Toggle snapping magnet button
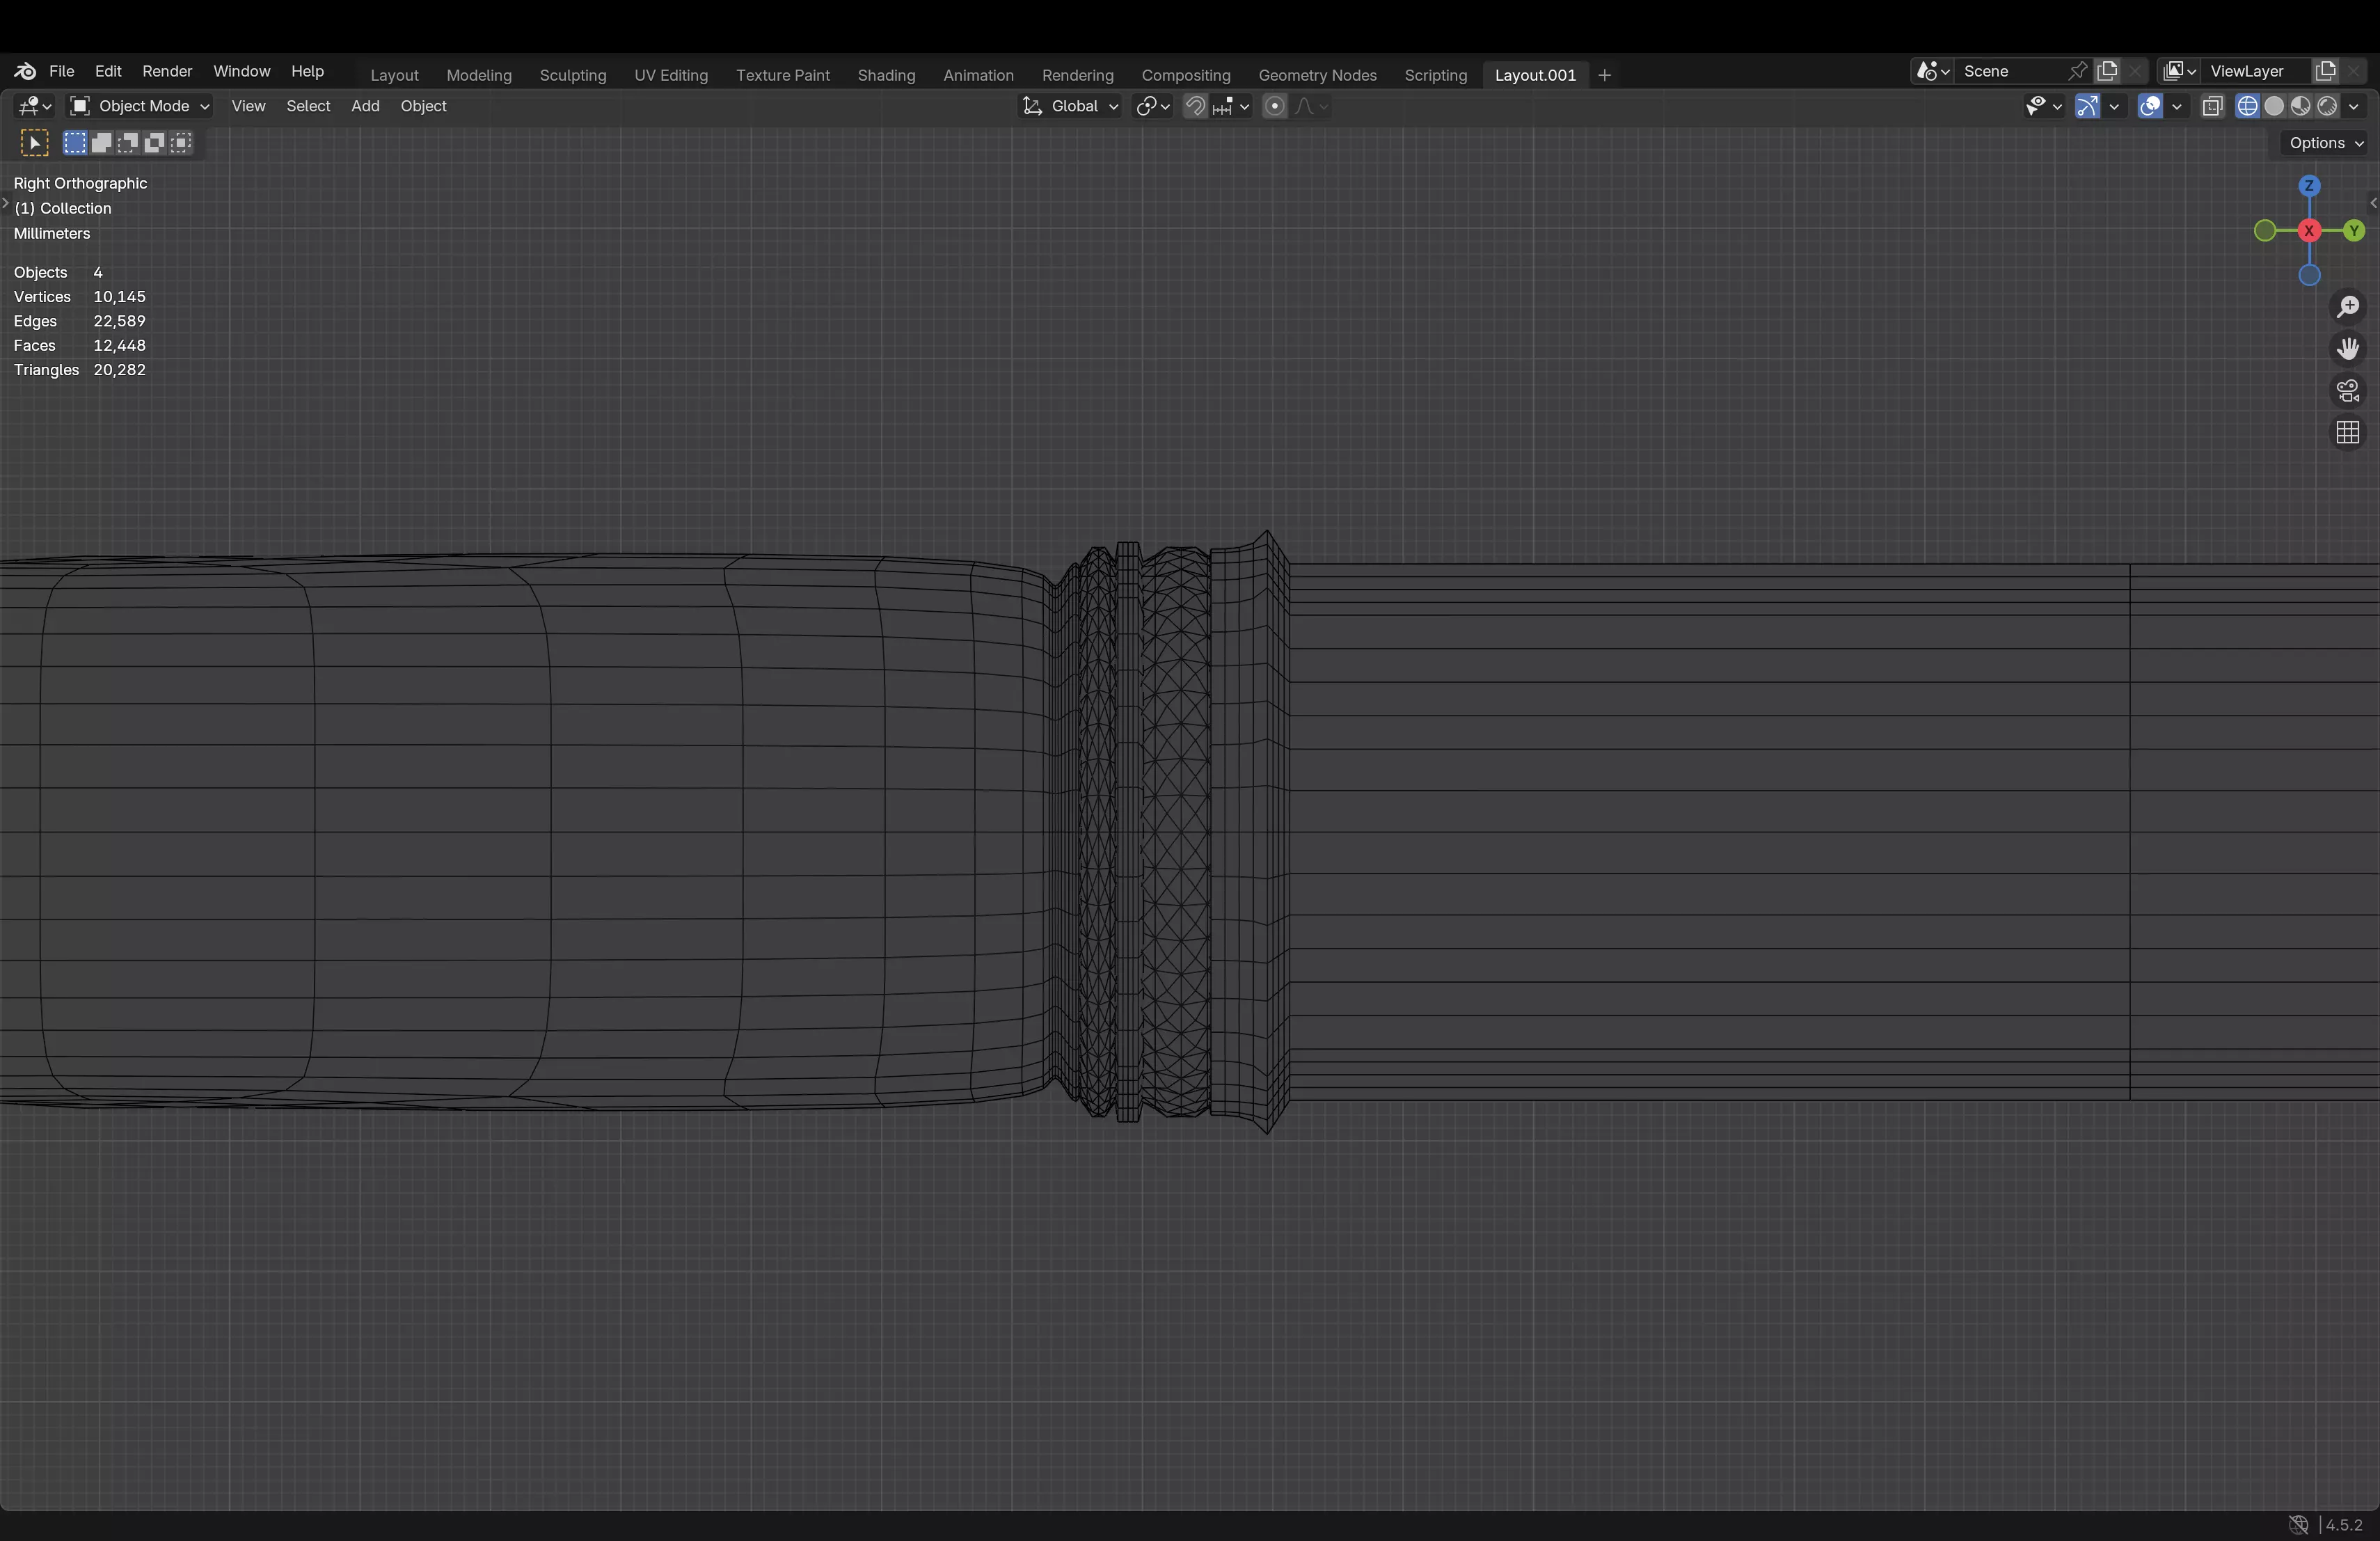Screen dimensions: 2380x1541 coord(1195,106)
